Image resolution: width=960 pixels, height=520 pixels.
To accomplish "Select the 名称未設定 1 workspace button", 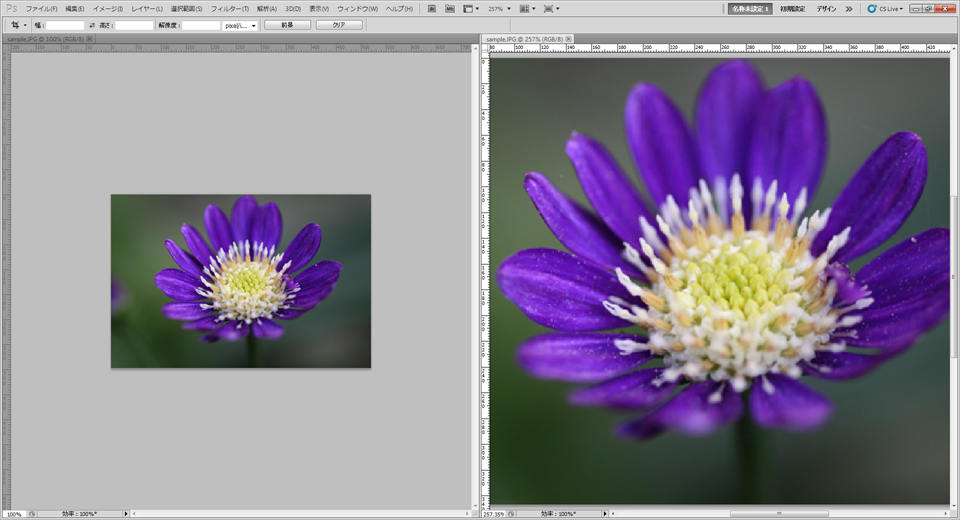I will point(750,9).
